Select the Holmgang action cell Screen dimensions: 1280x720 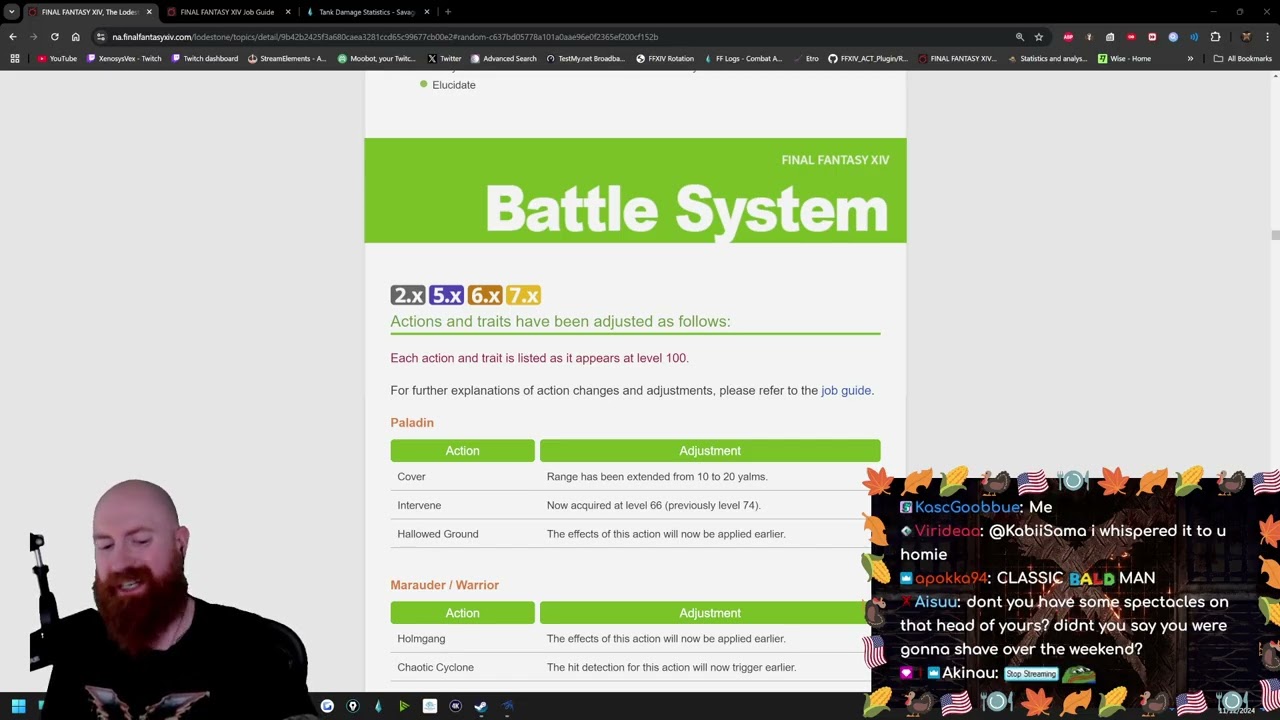point(462,639)
